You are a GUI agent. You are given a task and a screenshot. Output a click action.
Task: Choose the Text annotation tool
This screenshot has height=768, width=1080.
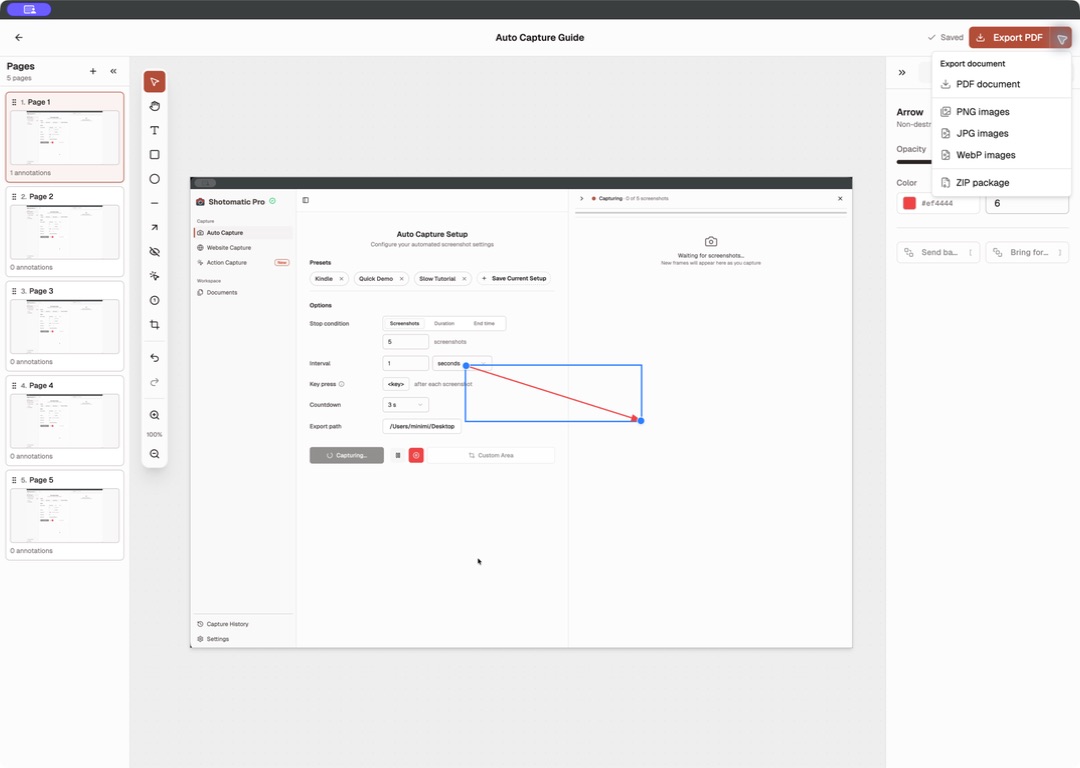point(154,130)
